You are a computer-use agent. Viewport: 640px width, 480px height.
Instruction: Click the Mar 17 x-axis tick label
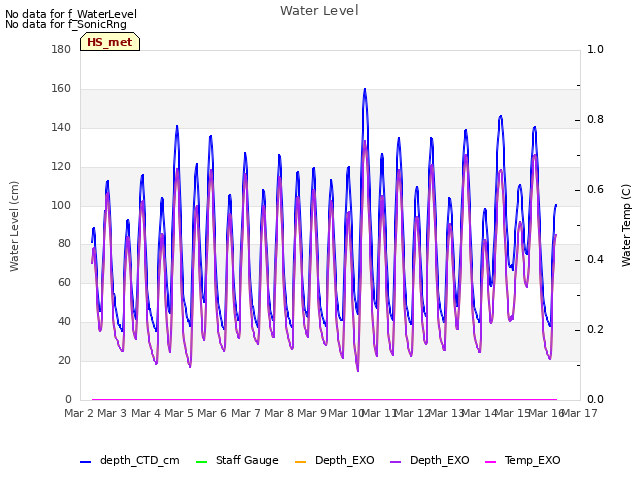pyautogui.click(x=580, y=413)
